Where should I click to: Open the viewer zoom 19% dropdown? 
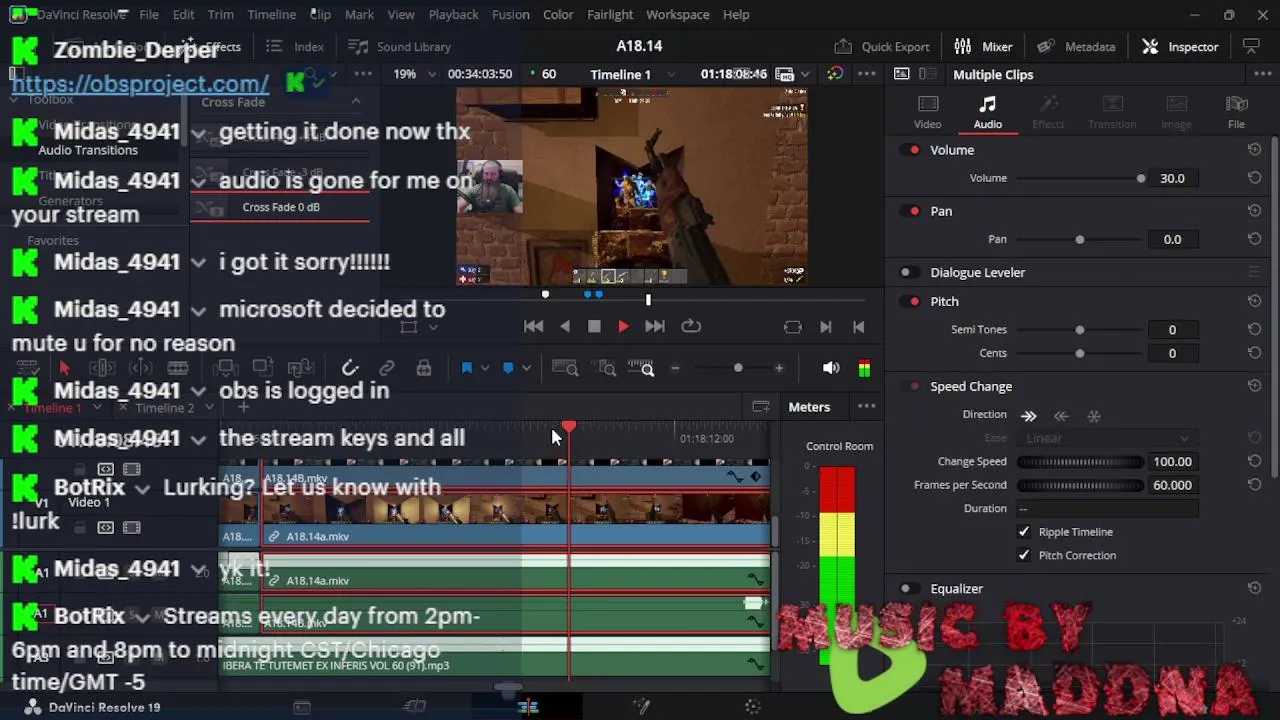pos(413,74)
